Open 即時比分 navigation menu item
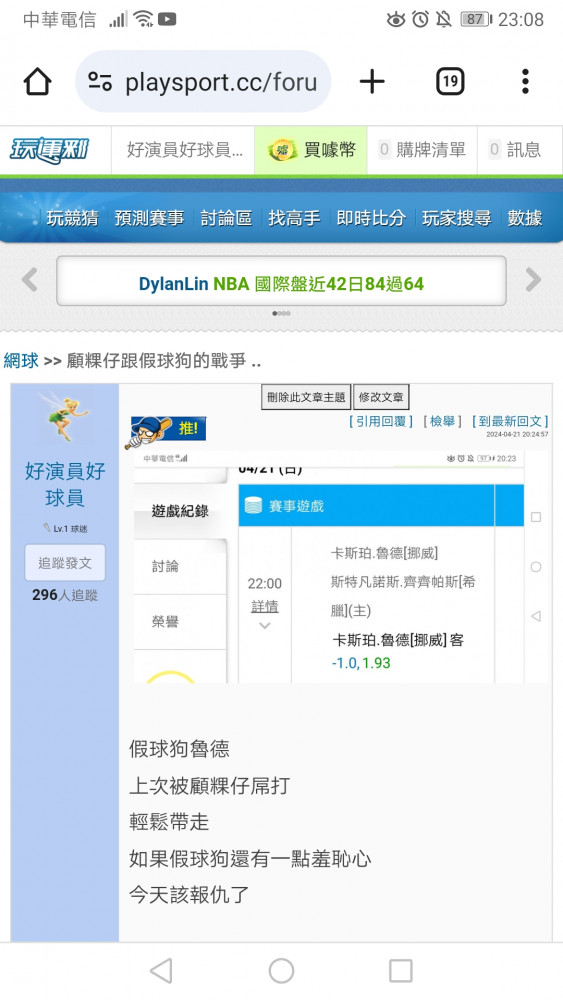The image size is (563, 1000). pos(371,218)
